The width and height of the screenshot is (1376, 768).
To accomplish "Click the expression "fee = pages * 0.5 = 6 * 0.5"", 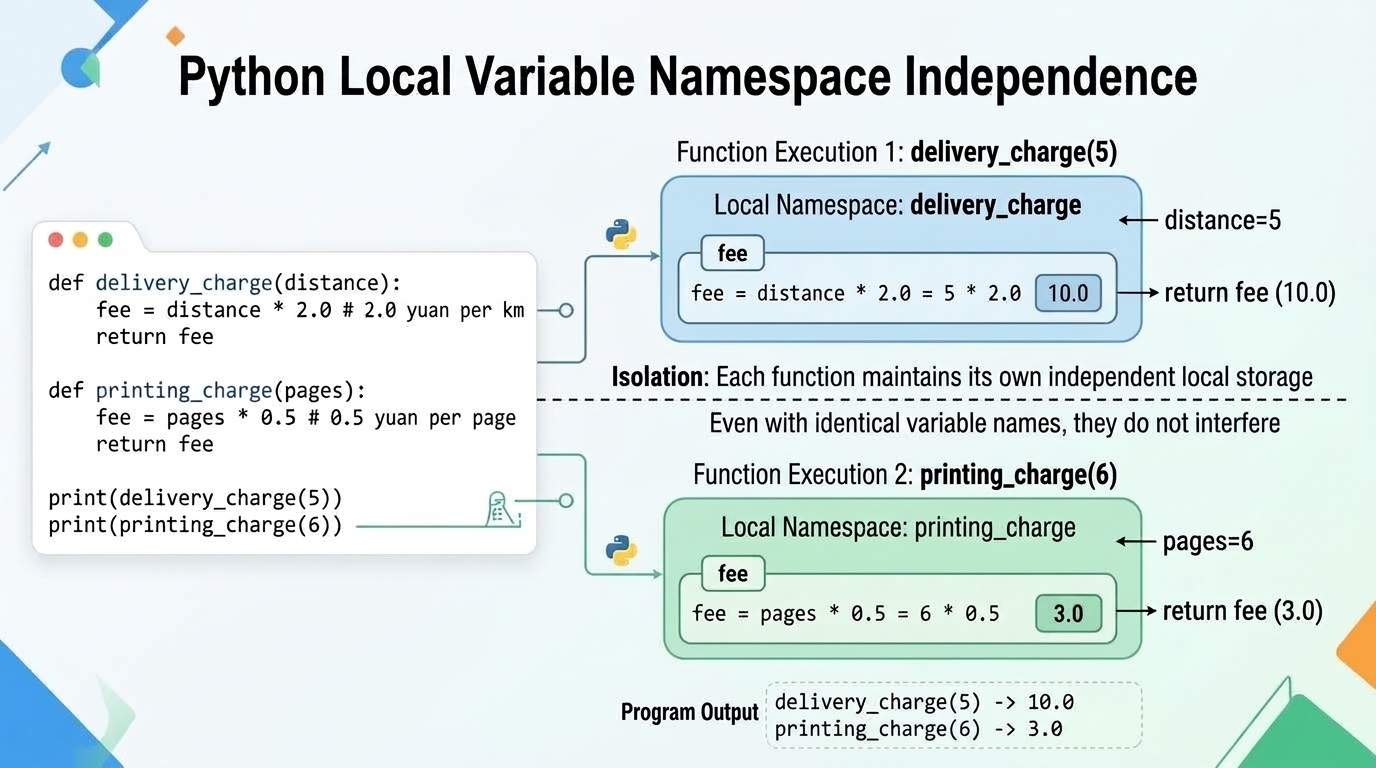I will pyautogui.click(x=846, y=613).
